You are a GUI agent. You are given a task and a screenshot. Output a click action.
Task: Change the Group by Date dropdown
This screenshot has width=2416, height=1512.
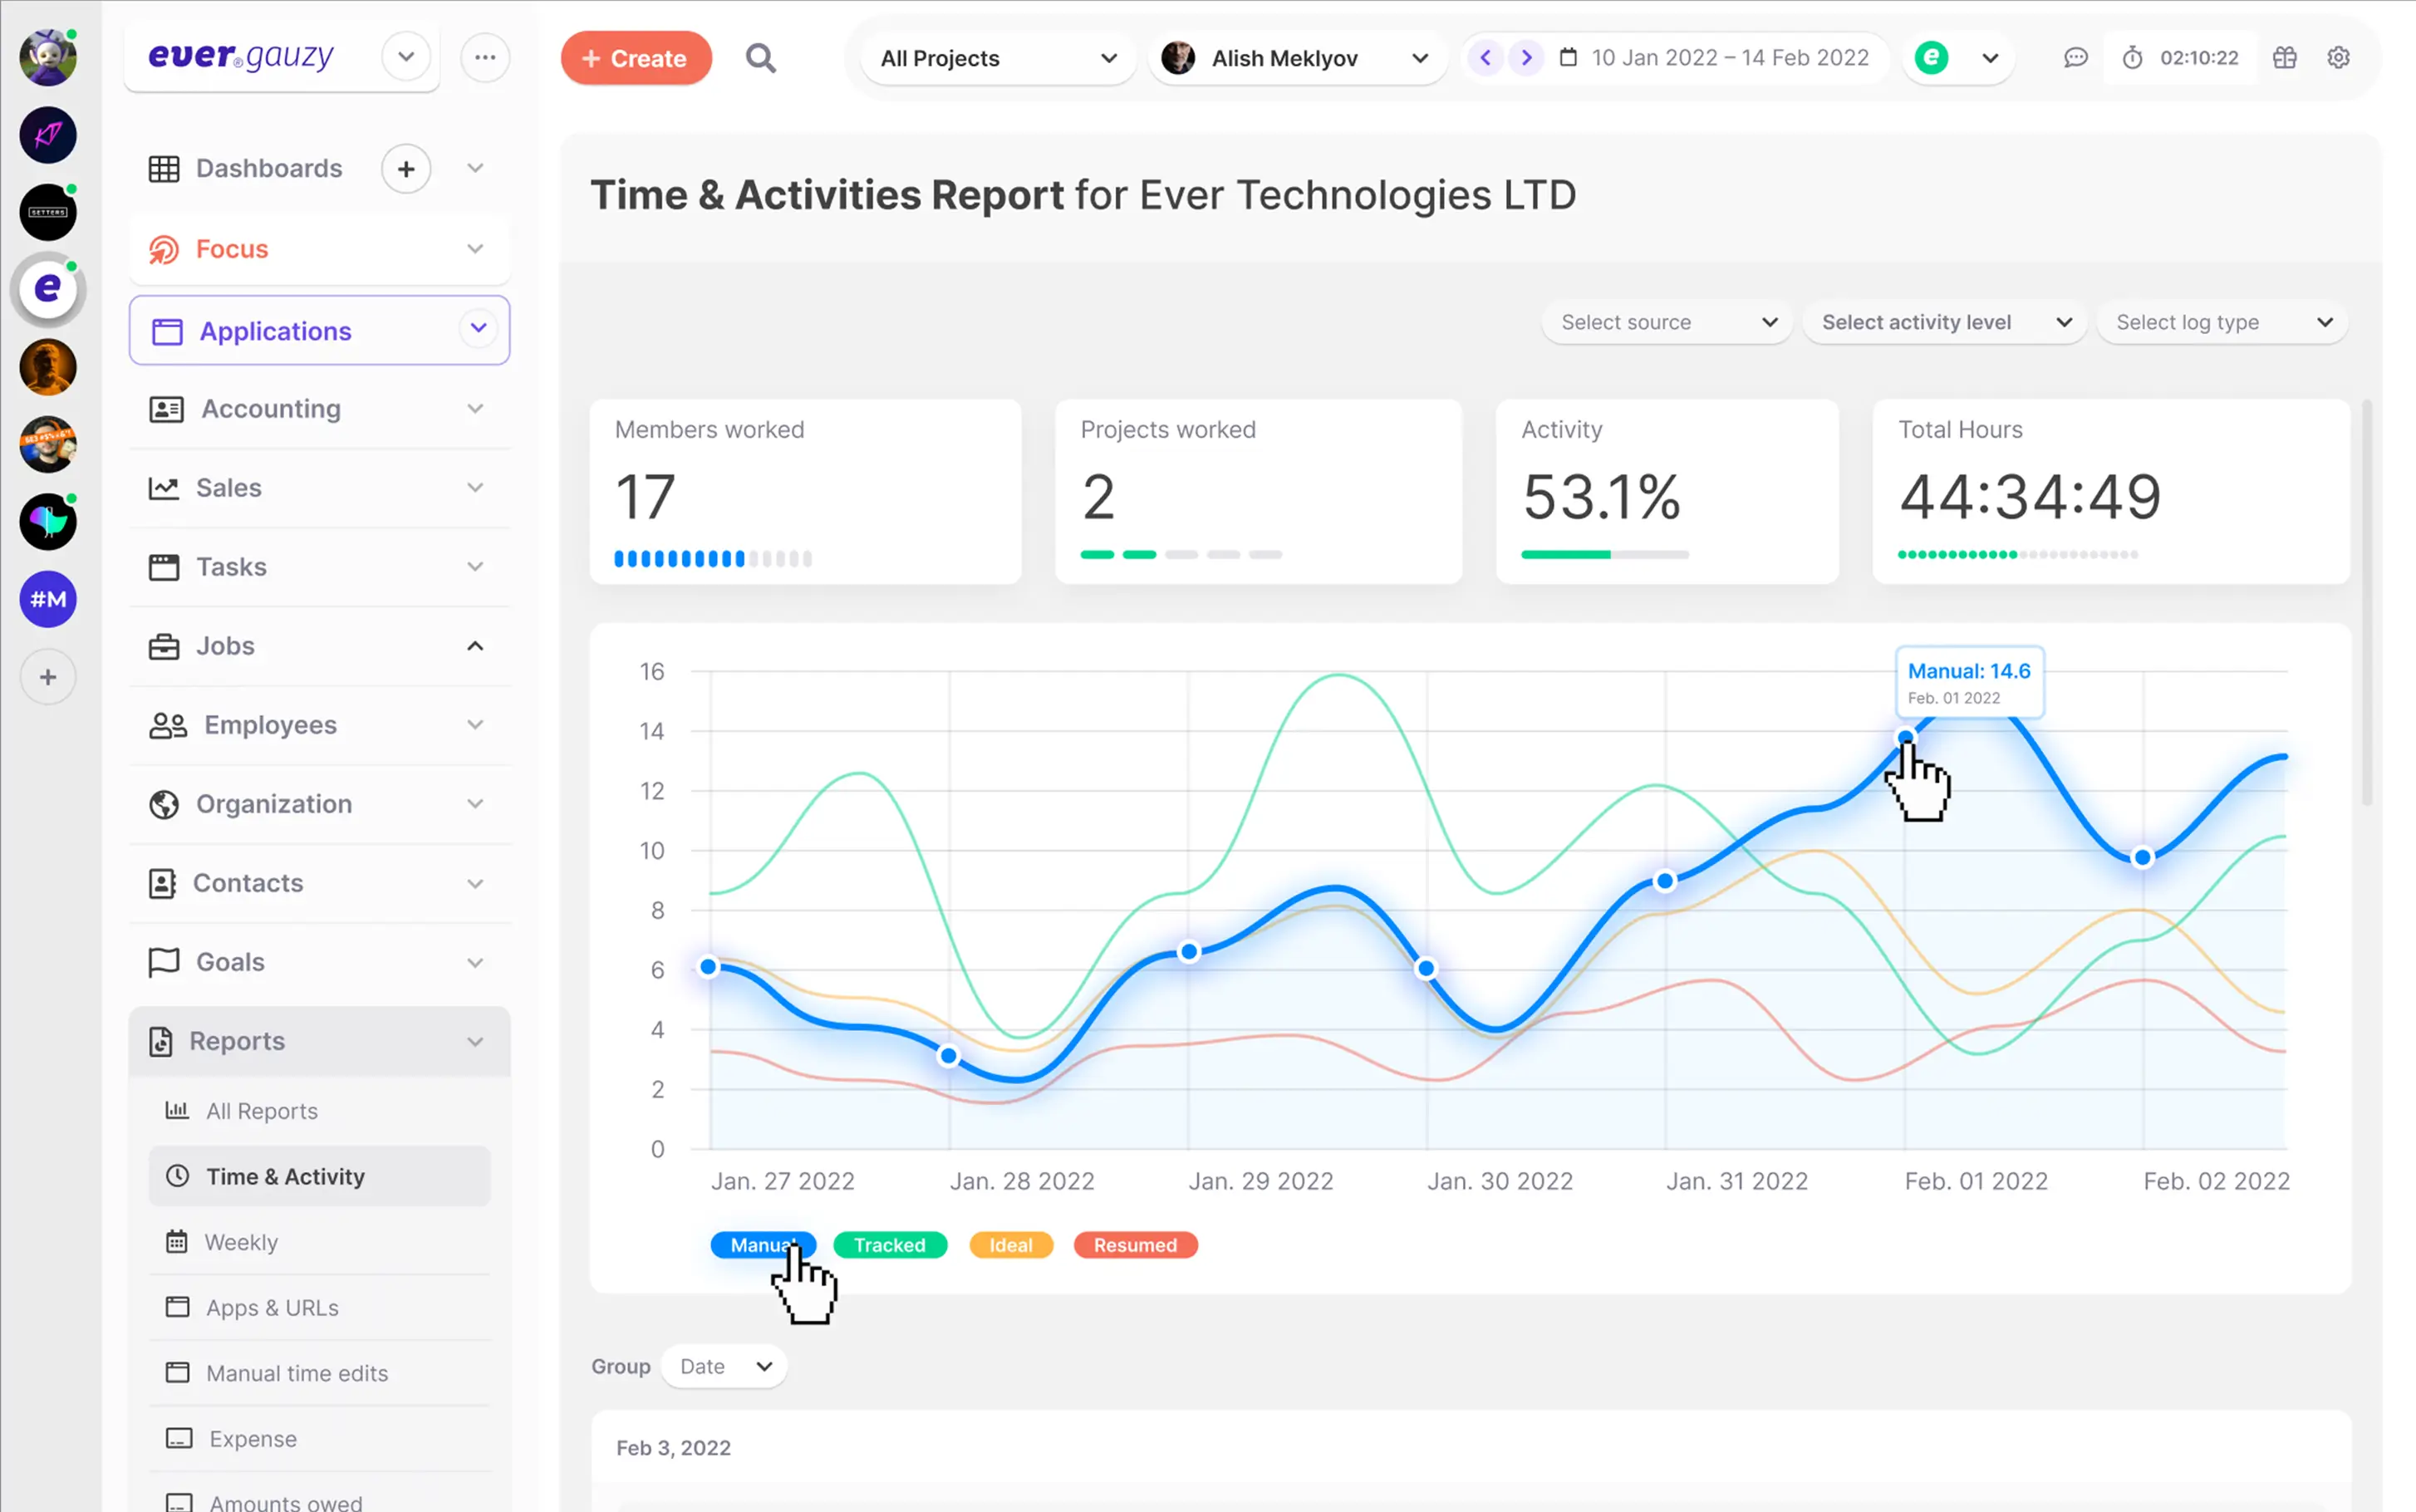point(723,1366)
